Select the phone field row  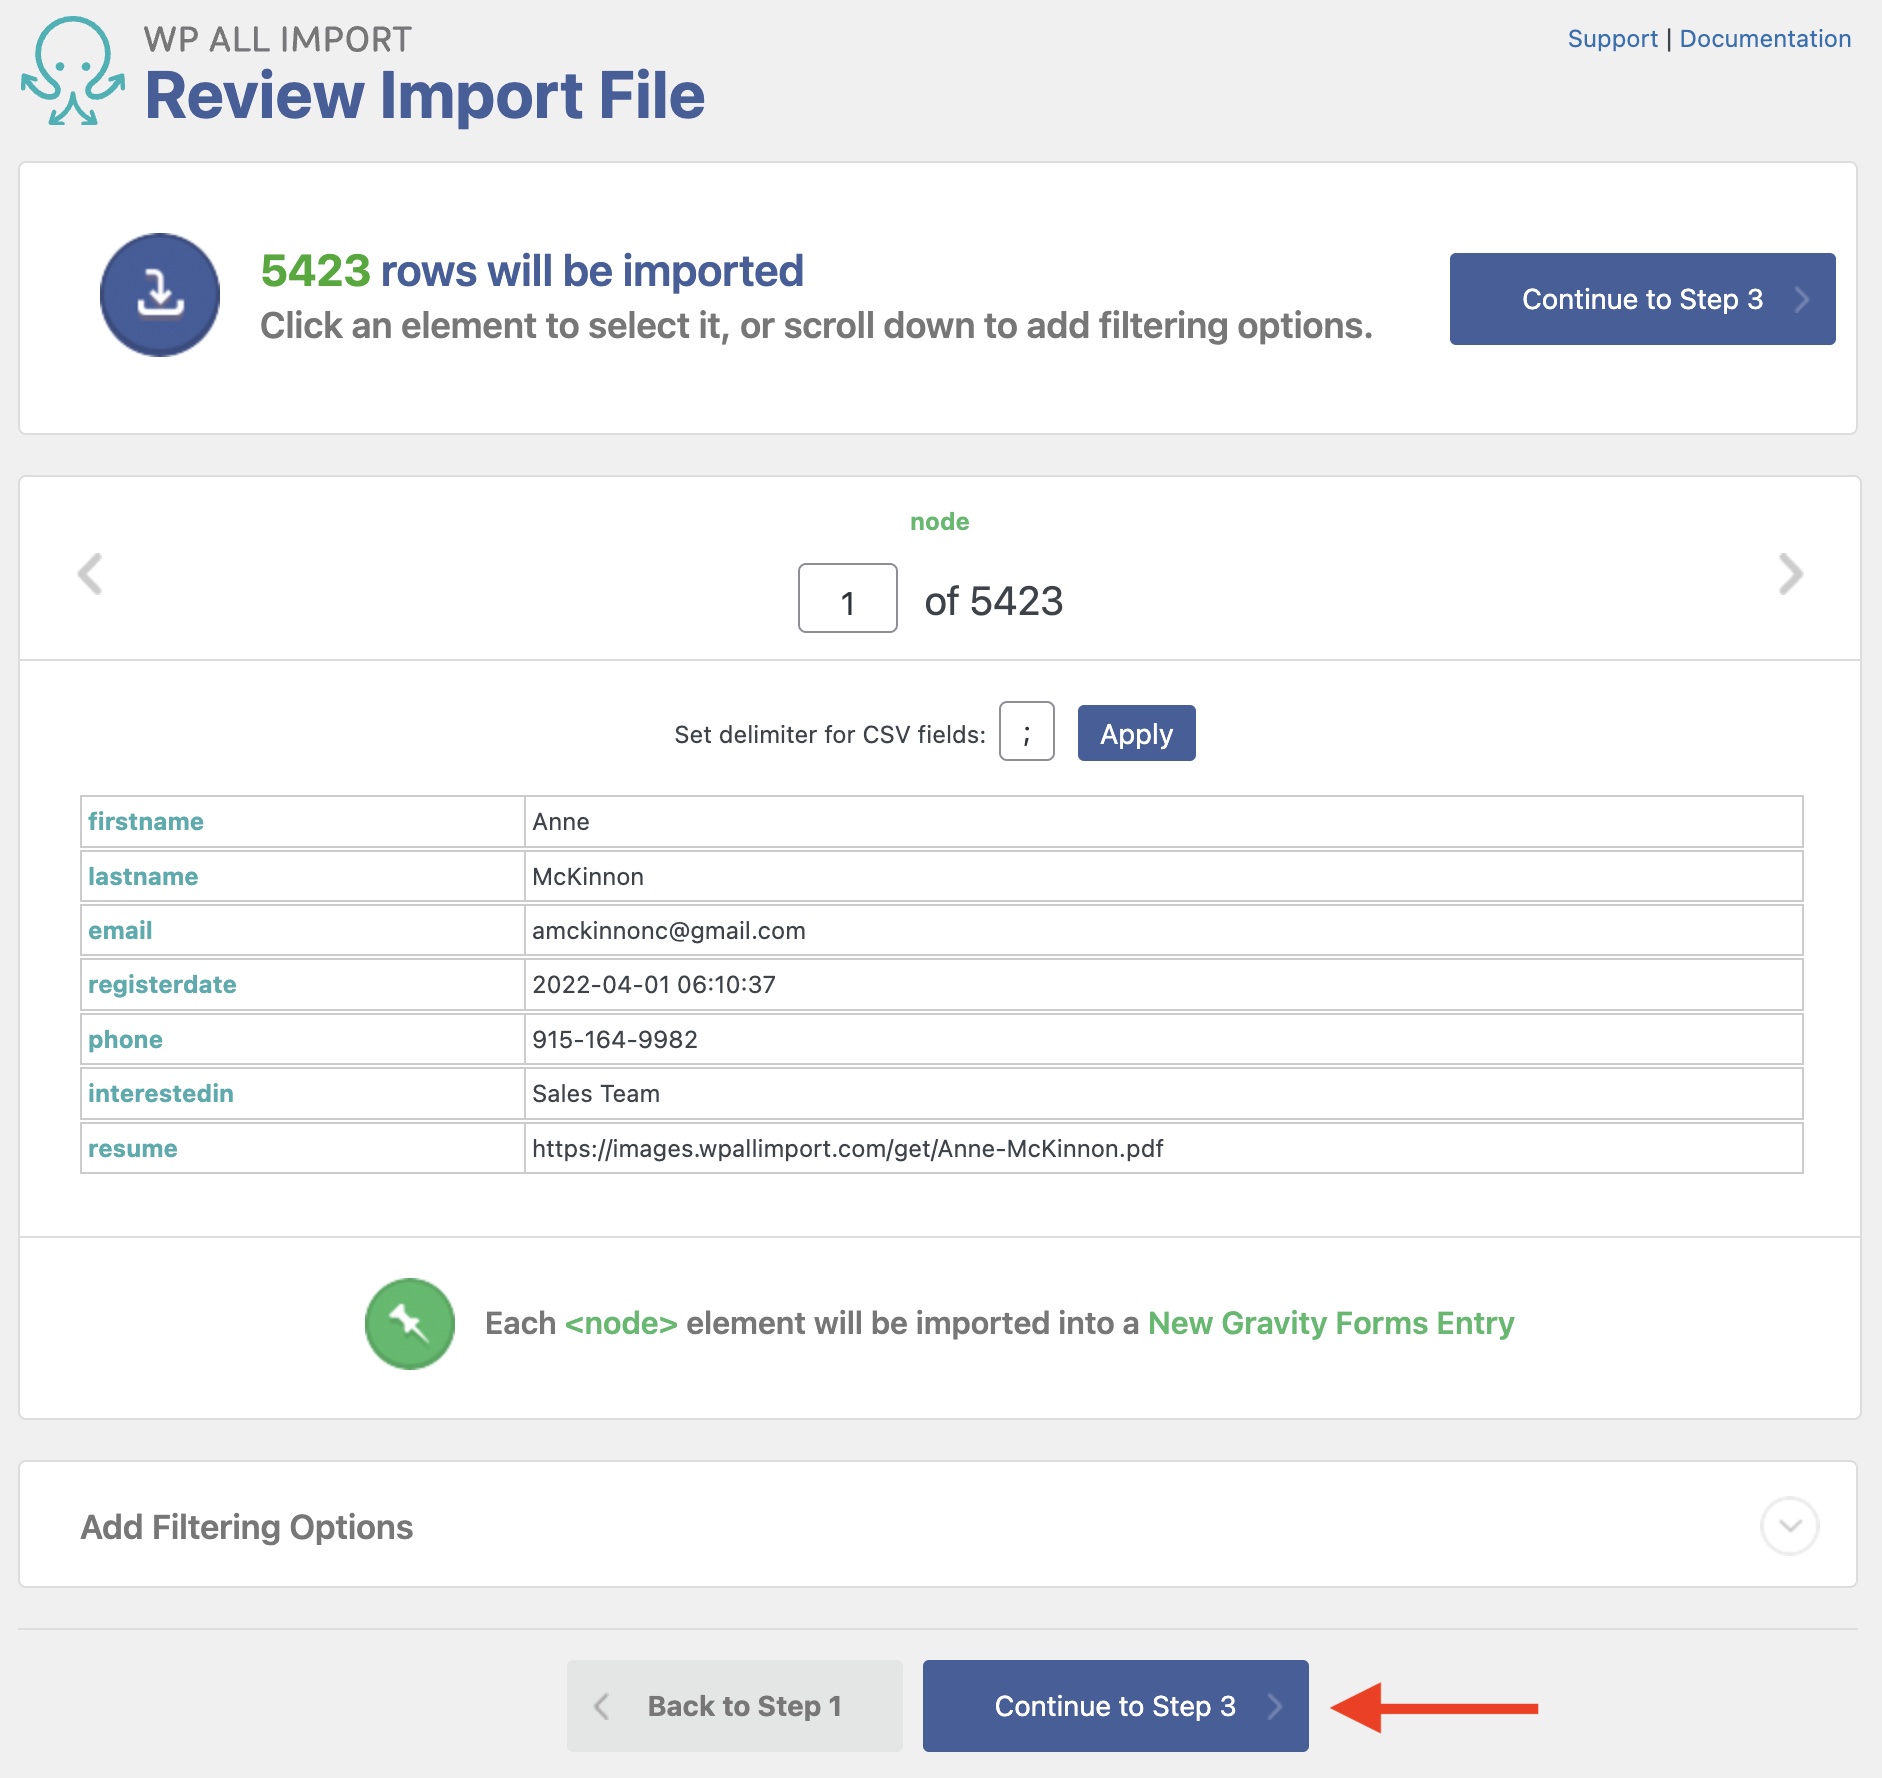coord(124,1039)
